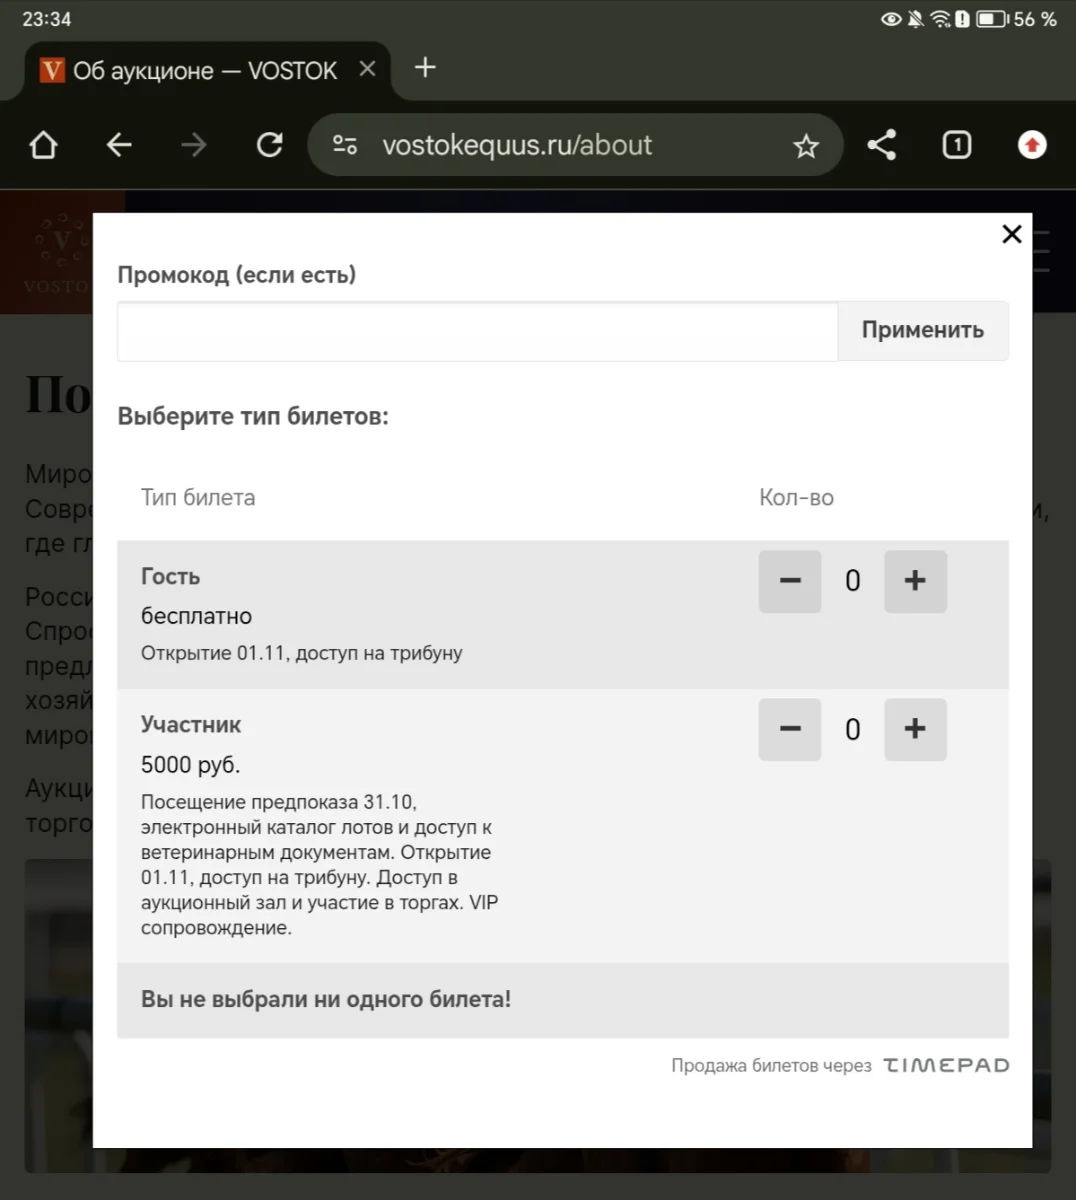Open site settings icon in address bar
The width and height of the screenshot is (1076, 1200).
pos(345,145)
